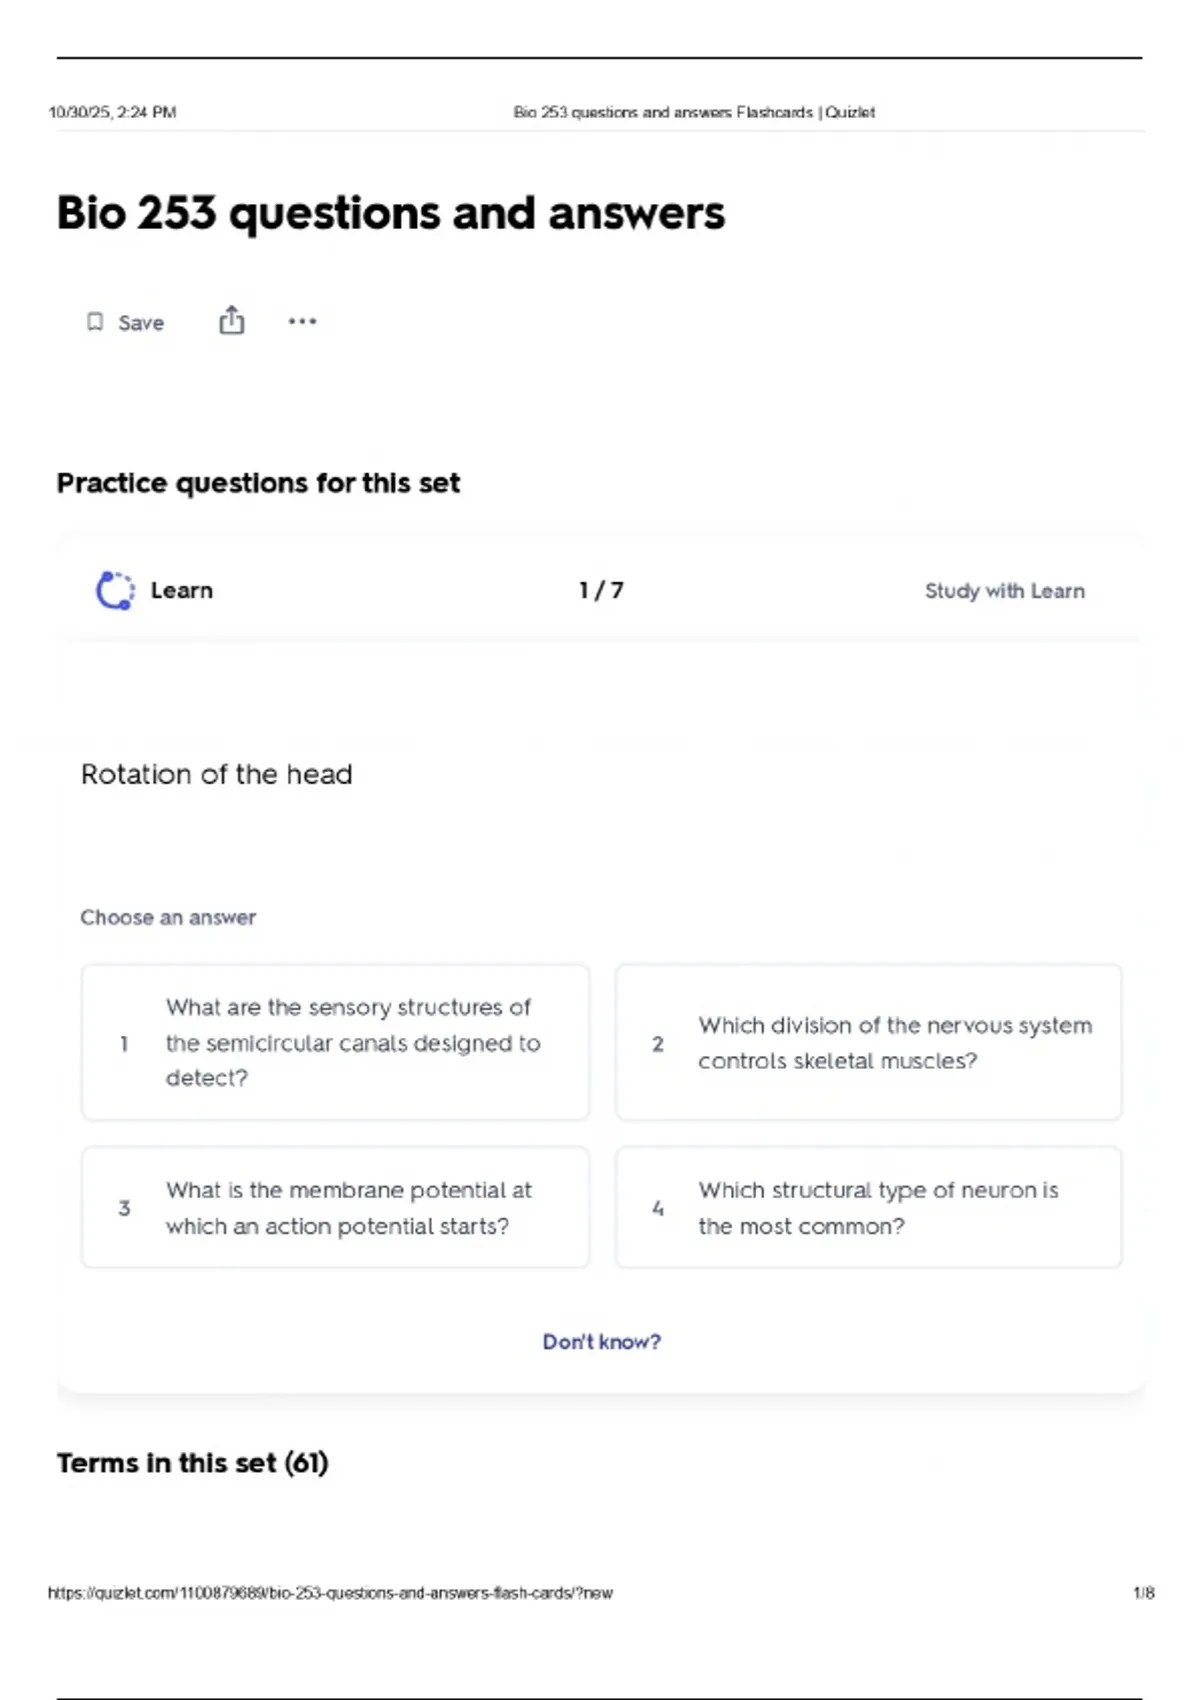This screenshot has width=1200, height=1700.
Task: Choose the answer about skeletal muscle control
Action: pos(868,1042)
